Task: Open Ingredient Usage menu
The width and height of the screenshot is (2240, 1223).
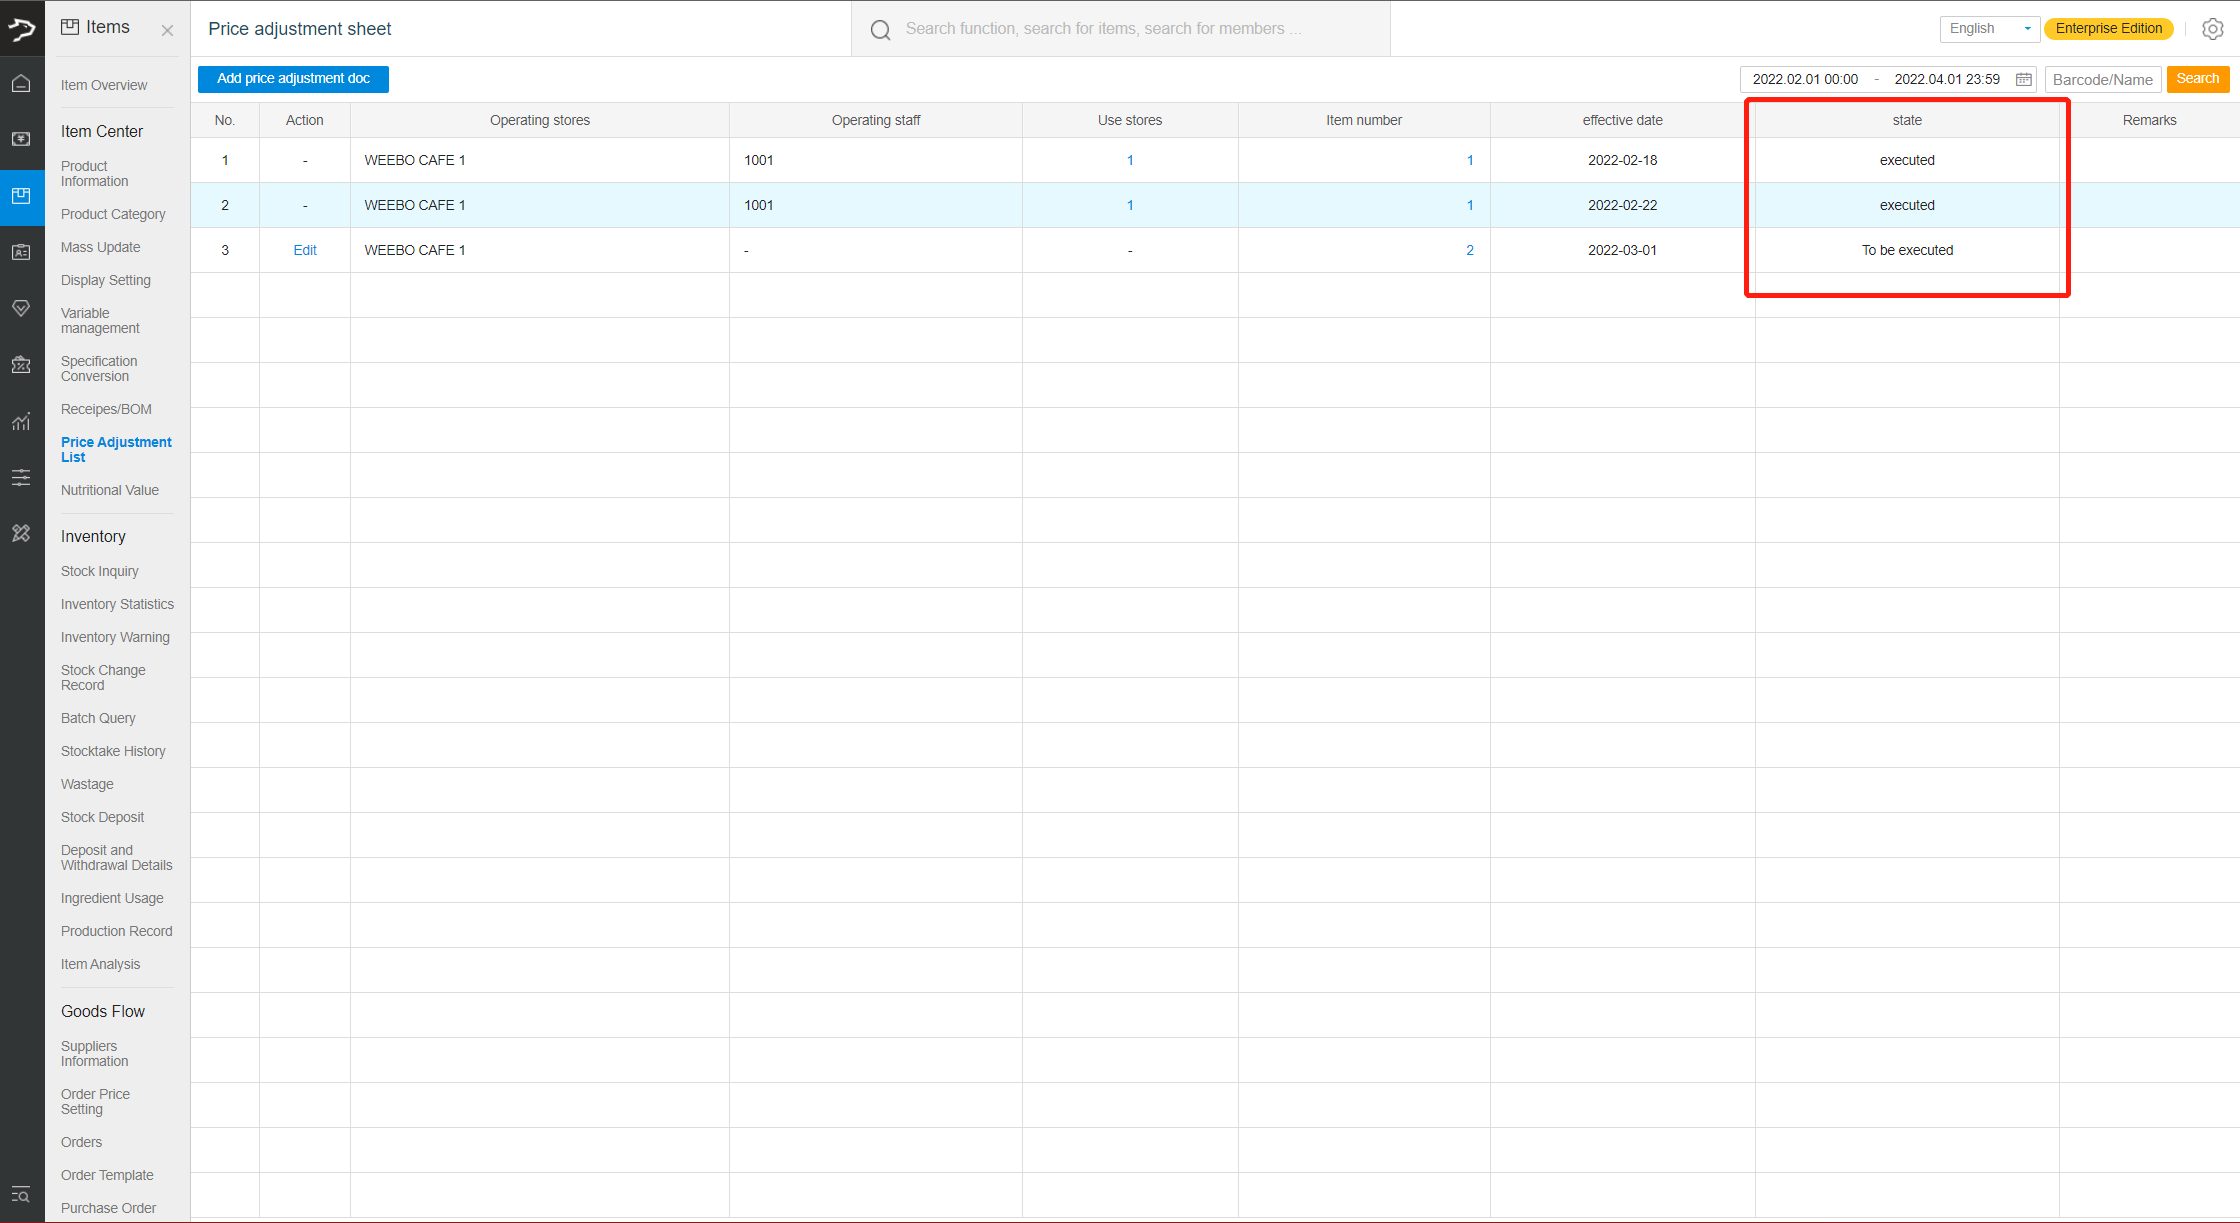Action: click(x=112, y=898)
